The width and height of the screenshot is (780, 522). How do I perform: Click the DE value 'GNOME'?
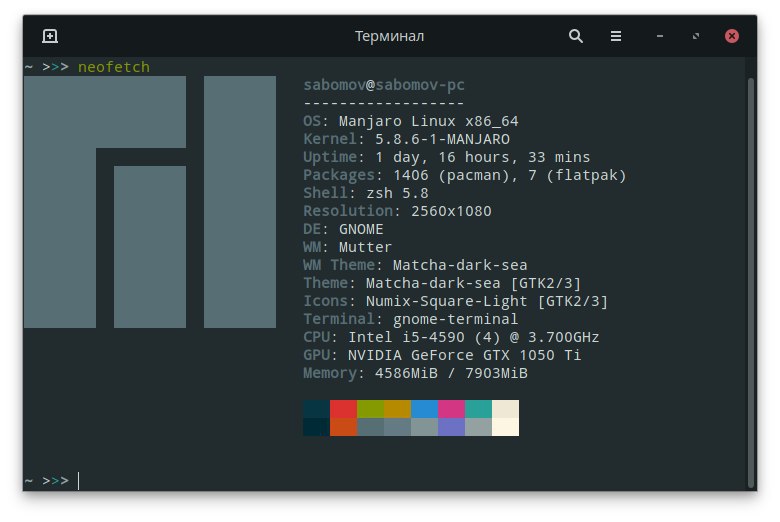point(361,229)
